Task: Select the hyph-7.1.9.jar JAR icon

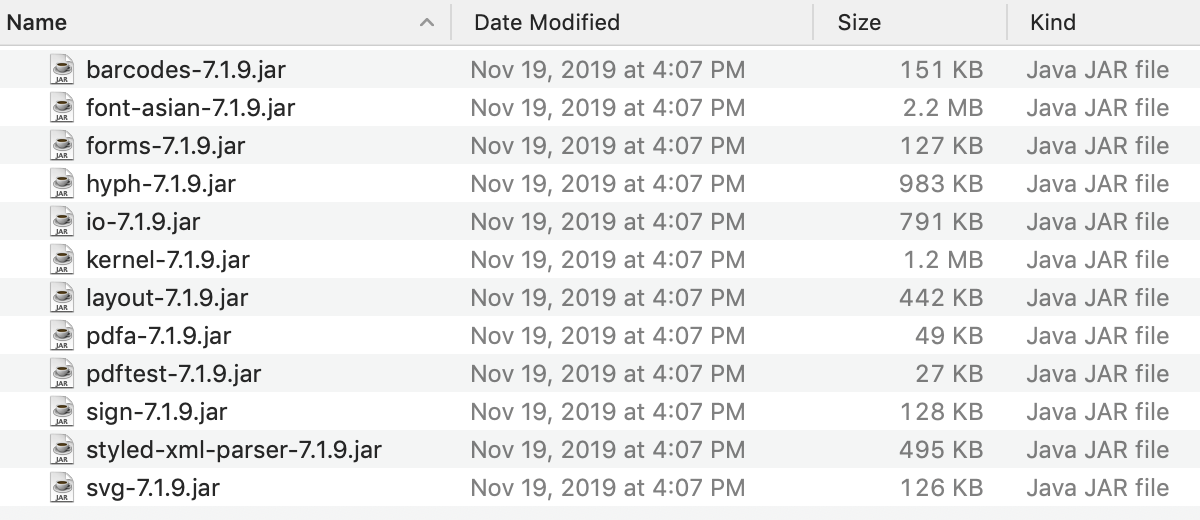Action: tap(62, 184)
